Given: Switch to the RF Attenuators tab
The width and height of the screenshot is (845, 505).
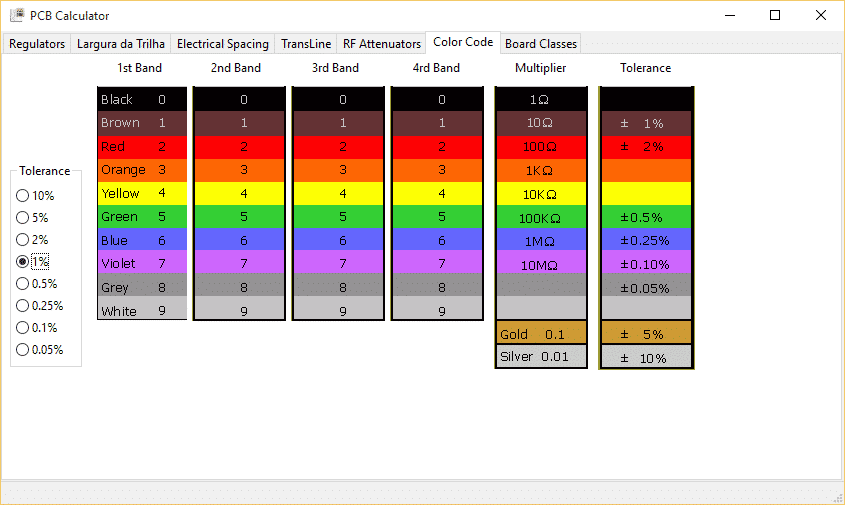Looking at the screenshot, I should [382, 44].
